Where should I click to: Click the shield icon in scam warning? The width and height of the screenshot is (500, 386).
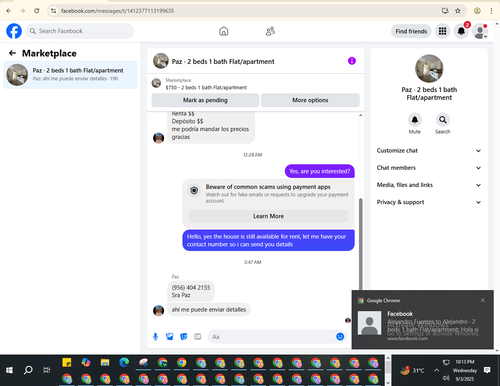[x=194, y=190]
